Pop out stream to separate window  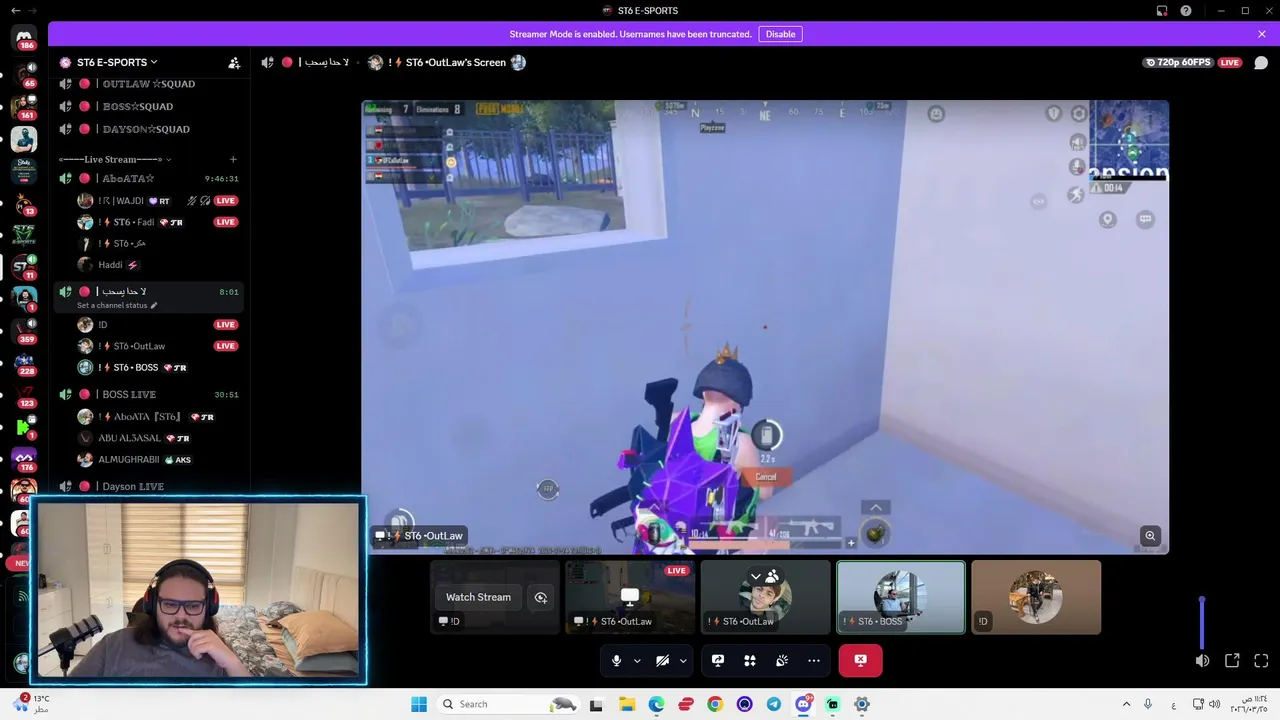click(x=1232, y=660)
